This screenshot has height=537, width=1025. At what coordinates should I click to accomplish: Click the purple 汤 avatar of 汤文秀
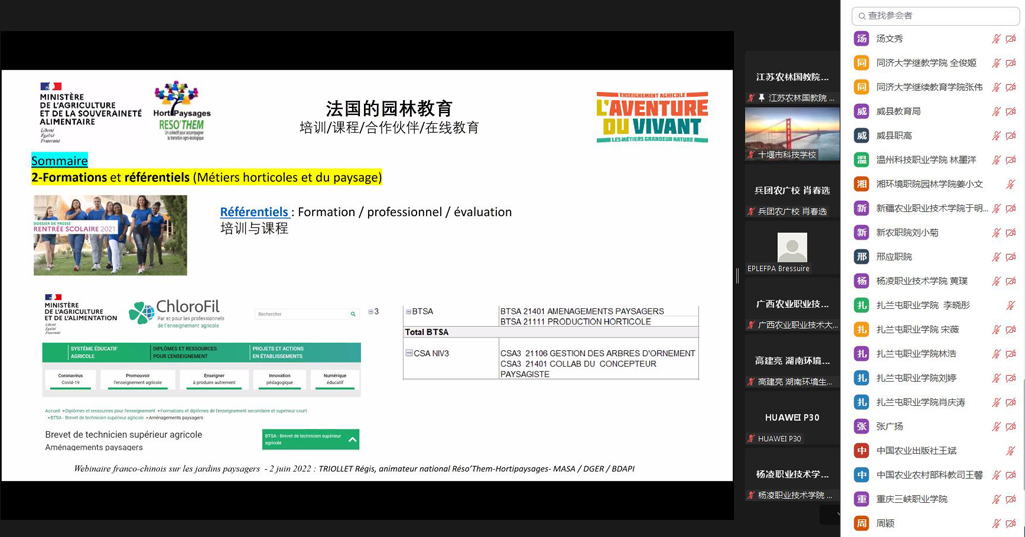(x=862, y=39)
